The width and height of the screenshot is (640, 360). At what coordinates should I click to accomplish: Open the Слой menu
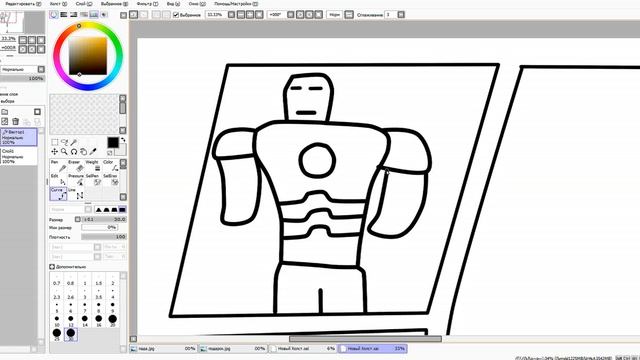click(84, 4)
